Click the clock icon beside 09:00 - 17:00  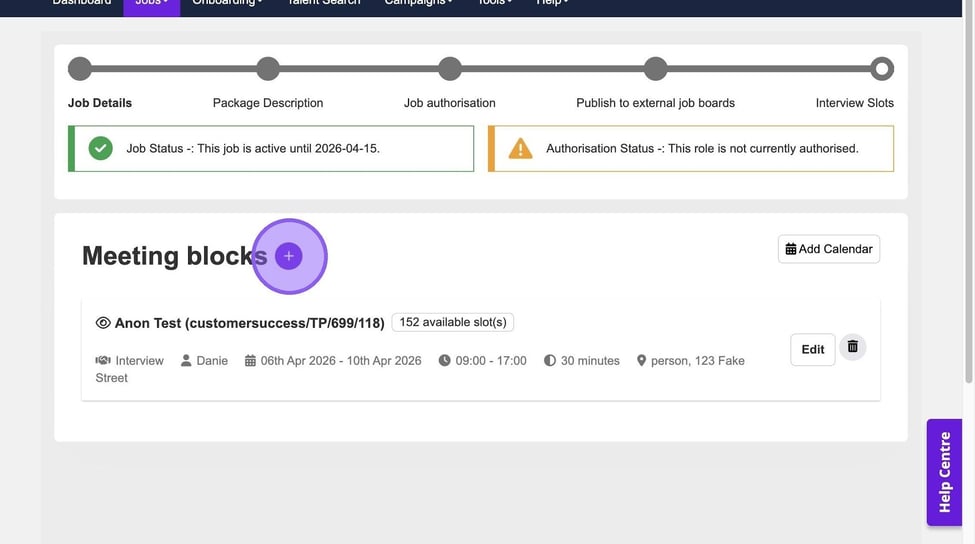(x=444, y=360)
